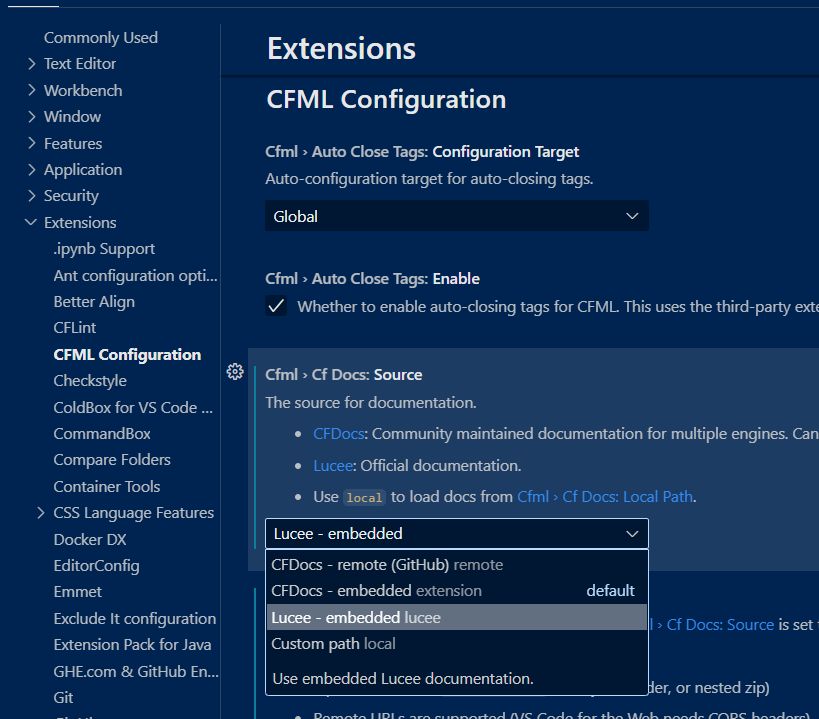
Task: Click 'Use embedded Lucee documentation.' description
Action: (x=403, y=679)
